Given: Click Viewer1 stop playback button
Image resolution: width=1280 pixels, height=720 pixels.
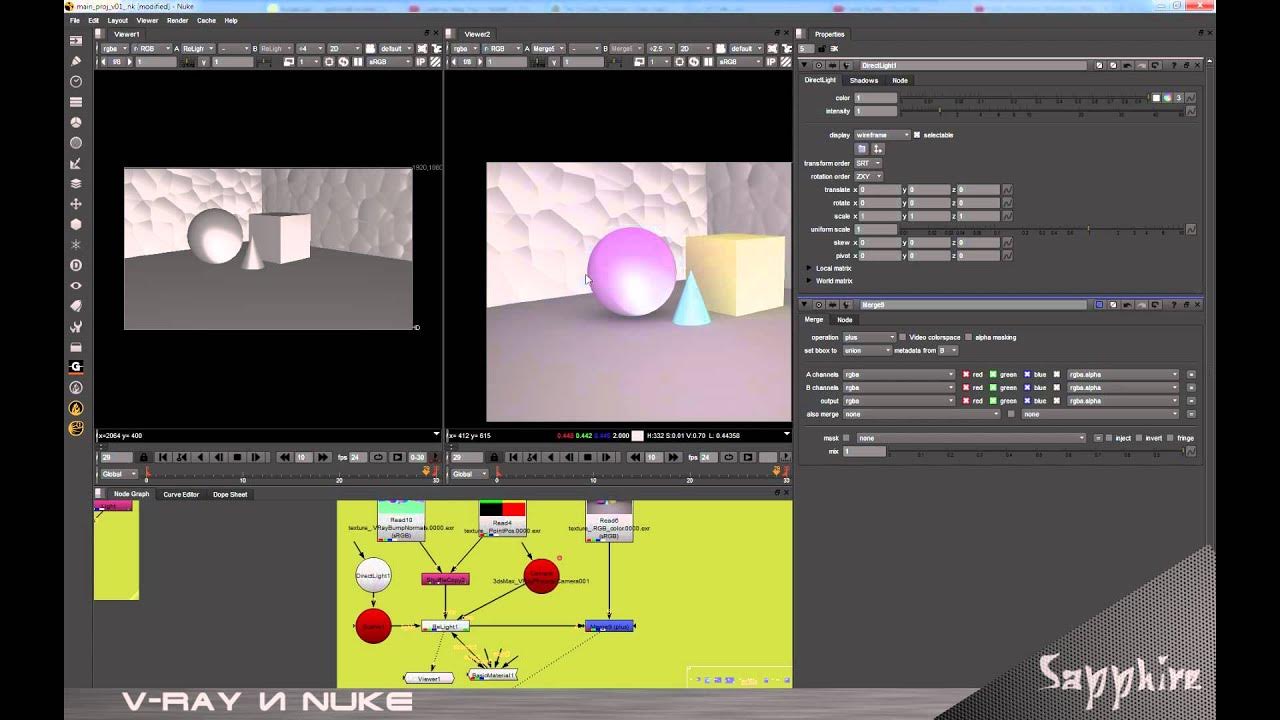Looking at the screenshot, I should coord(237,457).
